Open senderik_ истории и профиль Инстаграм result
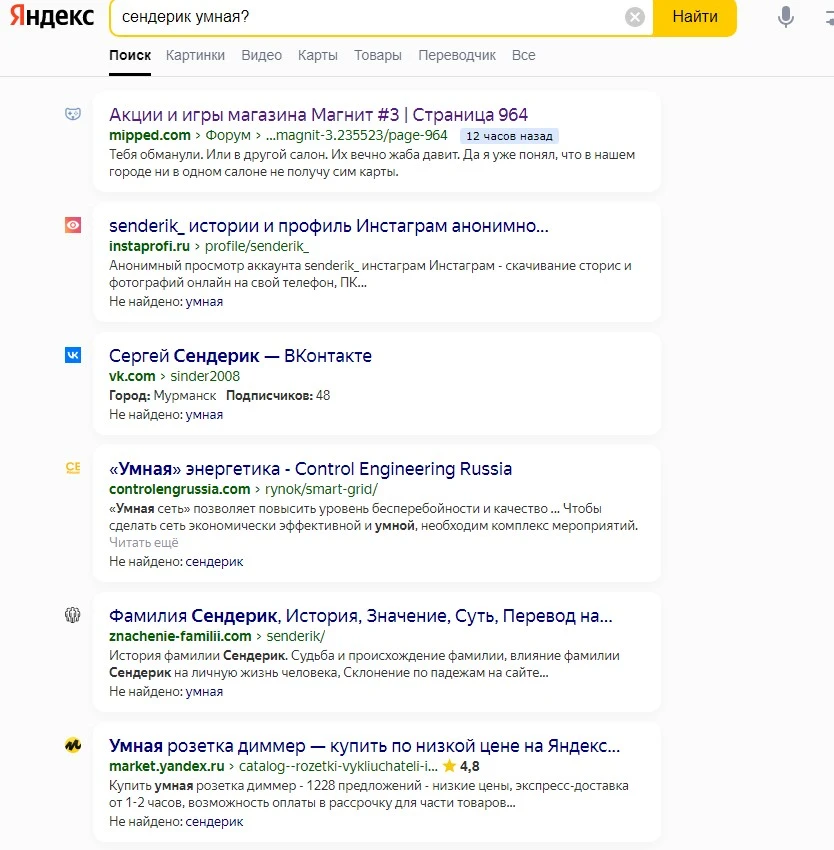 (x=329, y=226)
